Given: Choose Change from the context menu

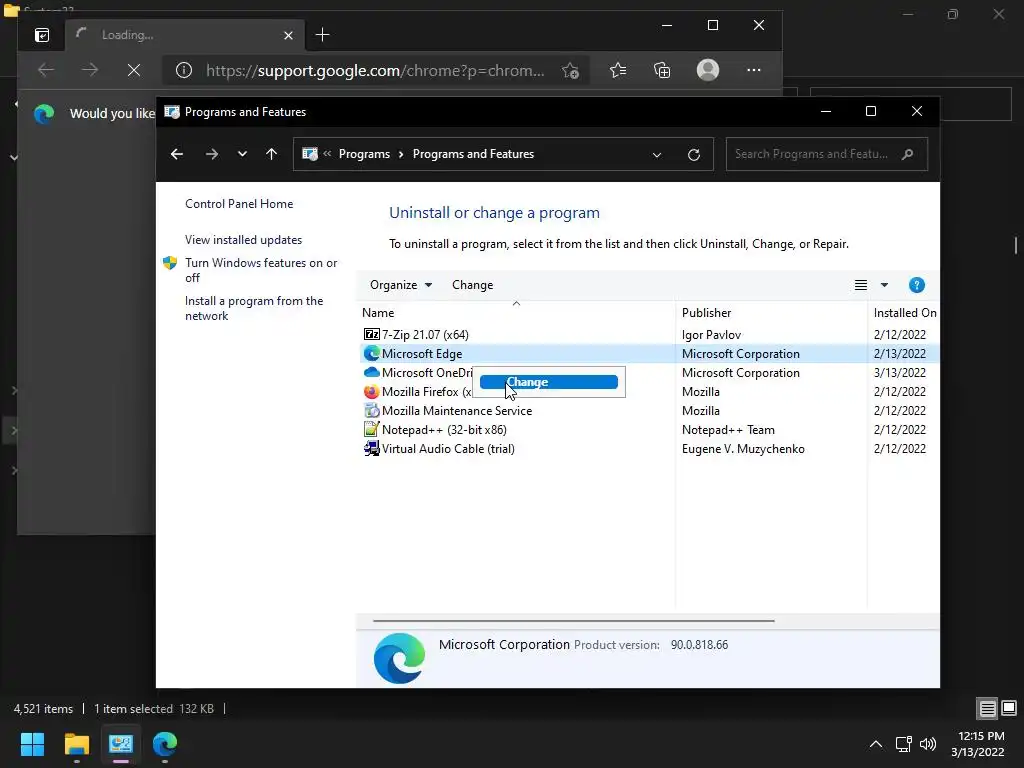Looking at the screenshot, I should point(549,382).
